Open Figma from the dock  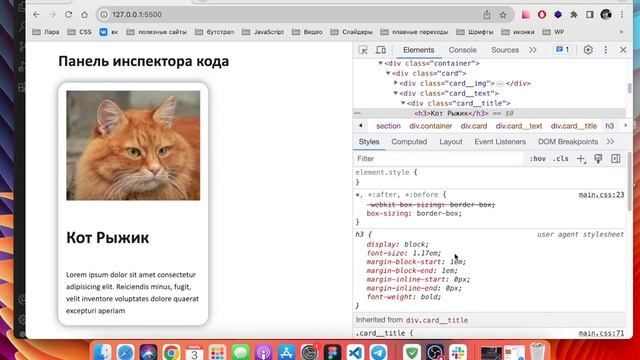(x=333, y=352)
